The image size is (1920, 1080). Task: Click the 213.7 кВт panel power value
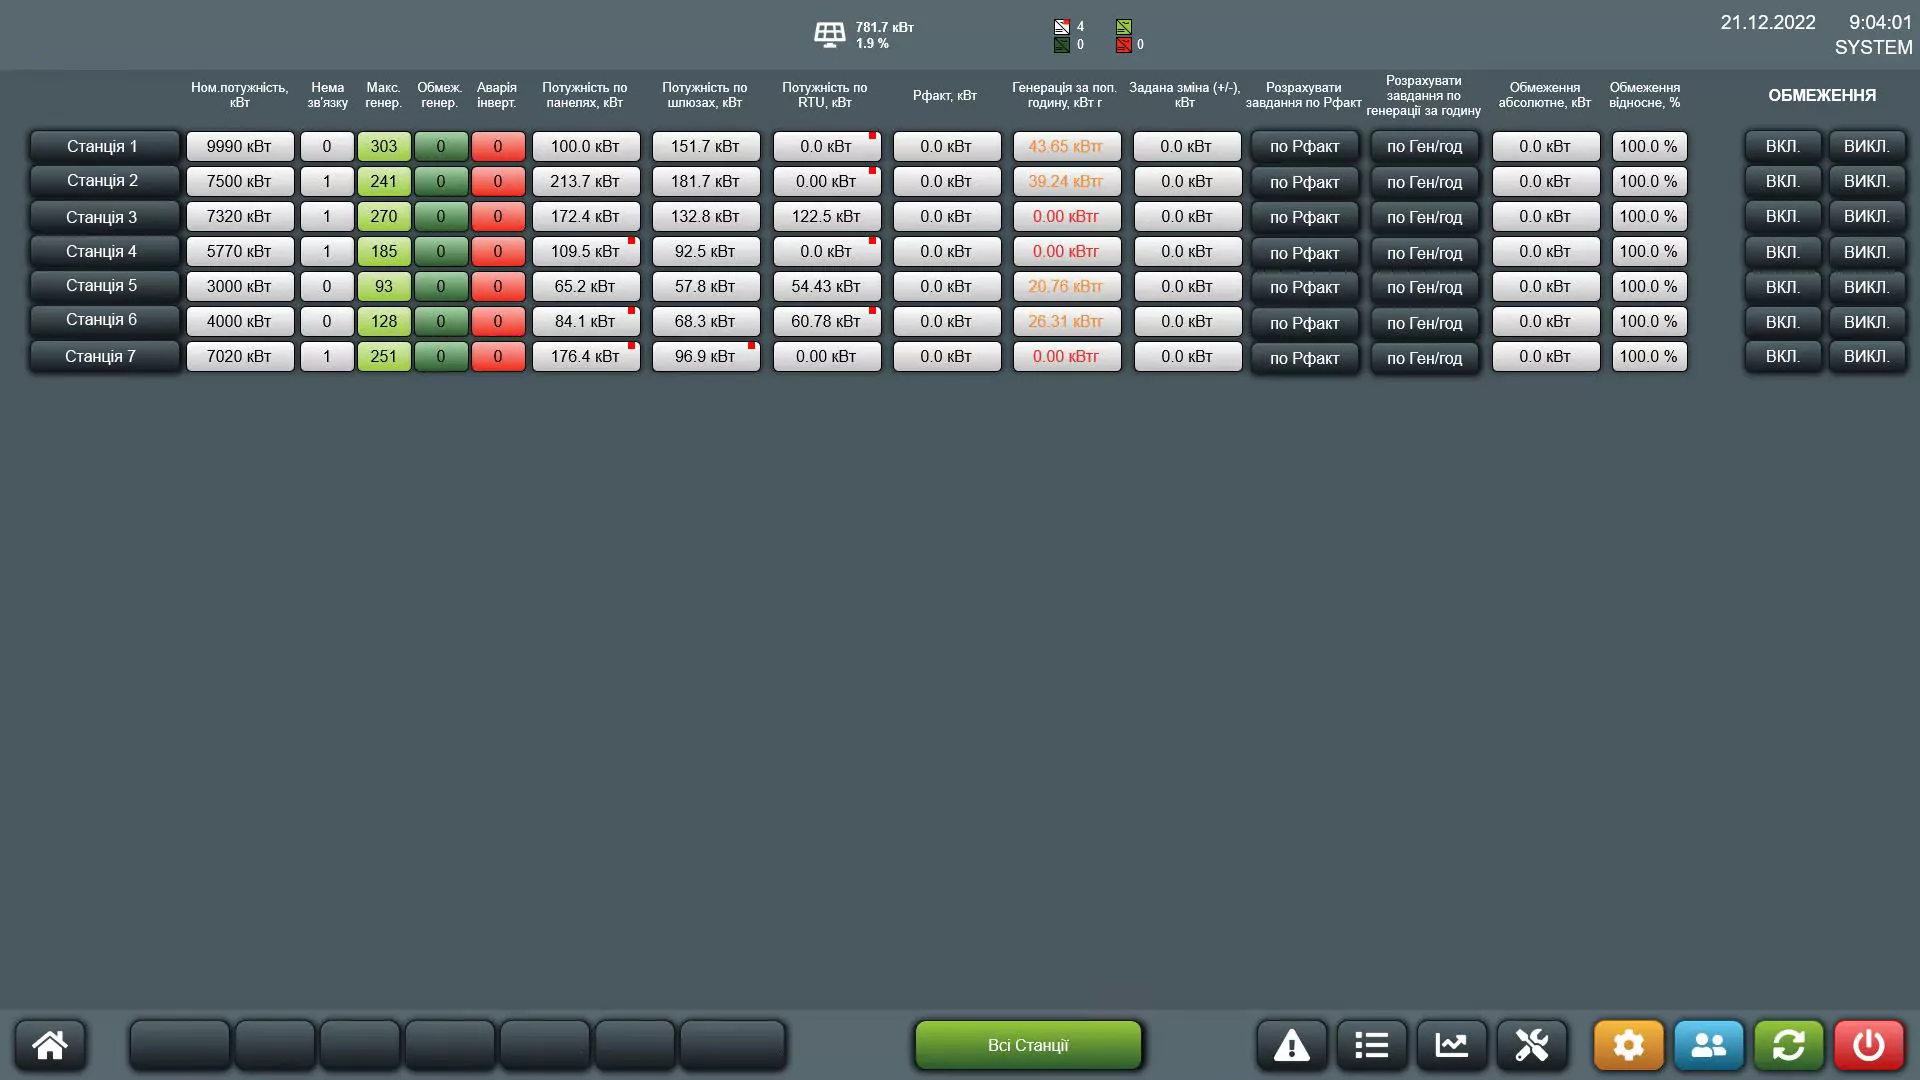pyautogui.click(x=586, y=181)
